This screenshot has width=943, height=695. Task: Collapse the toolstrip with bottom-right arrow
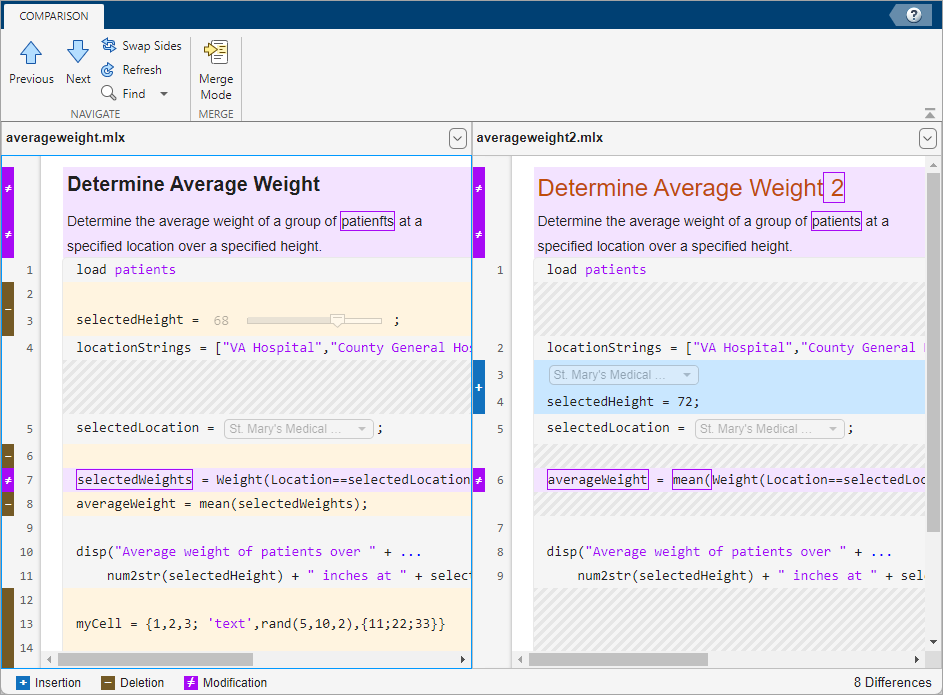click(x=930, y=114)
